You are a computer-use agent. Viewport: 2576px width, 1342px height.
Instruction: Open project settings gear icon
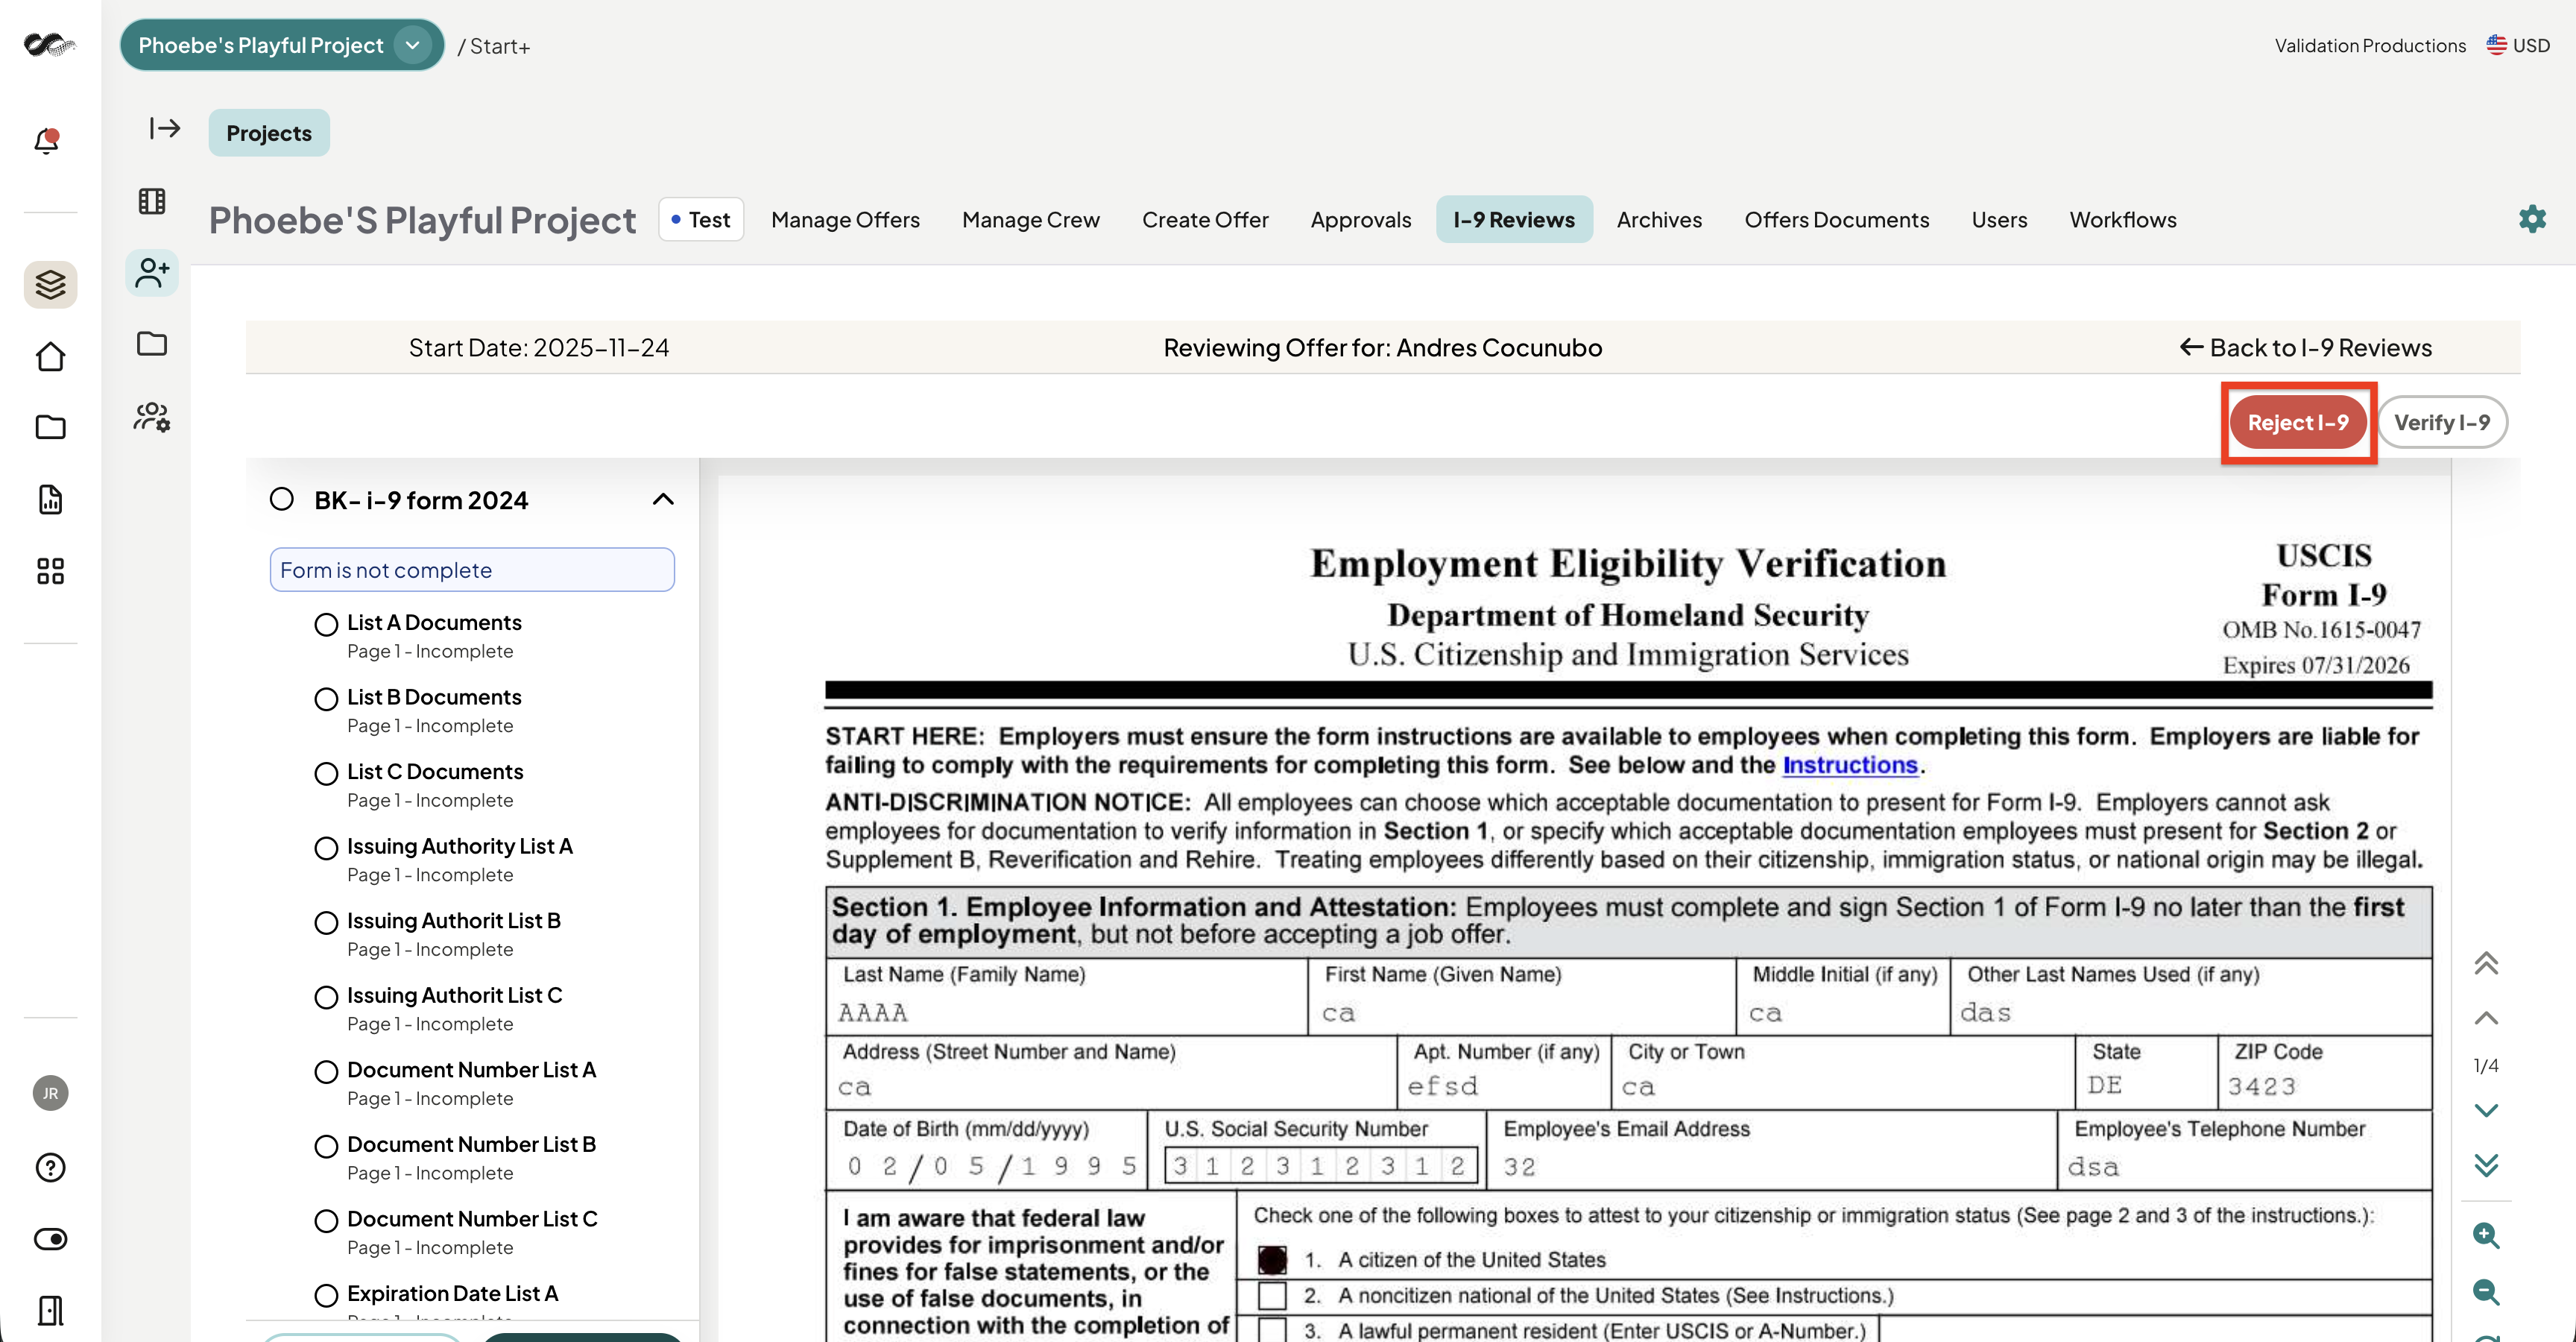(2532, 219)
